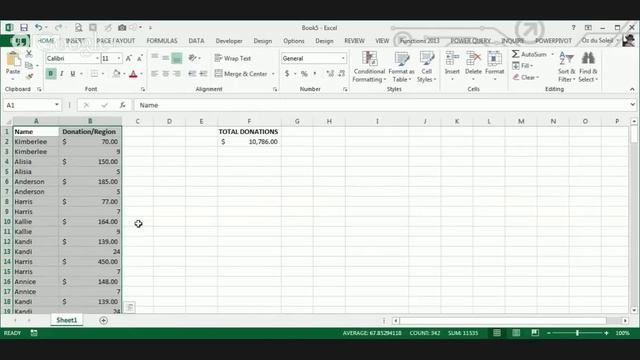
Task: Open the font size dropdown
Action: [119, 58]
